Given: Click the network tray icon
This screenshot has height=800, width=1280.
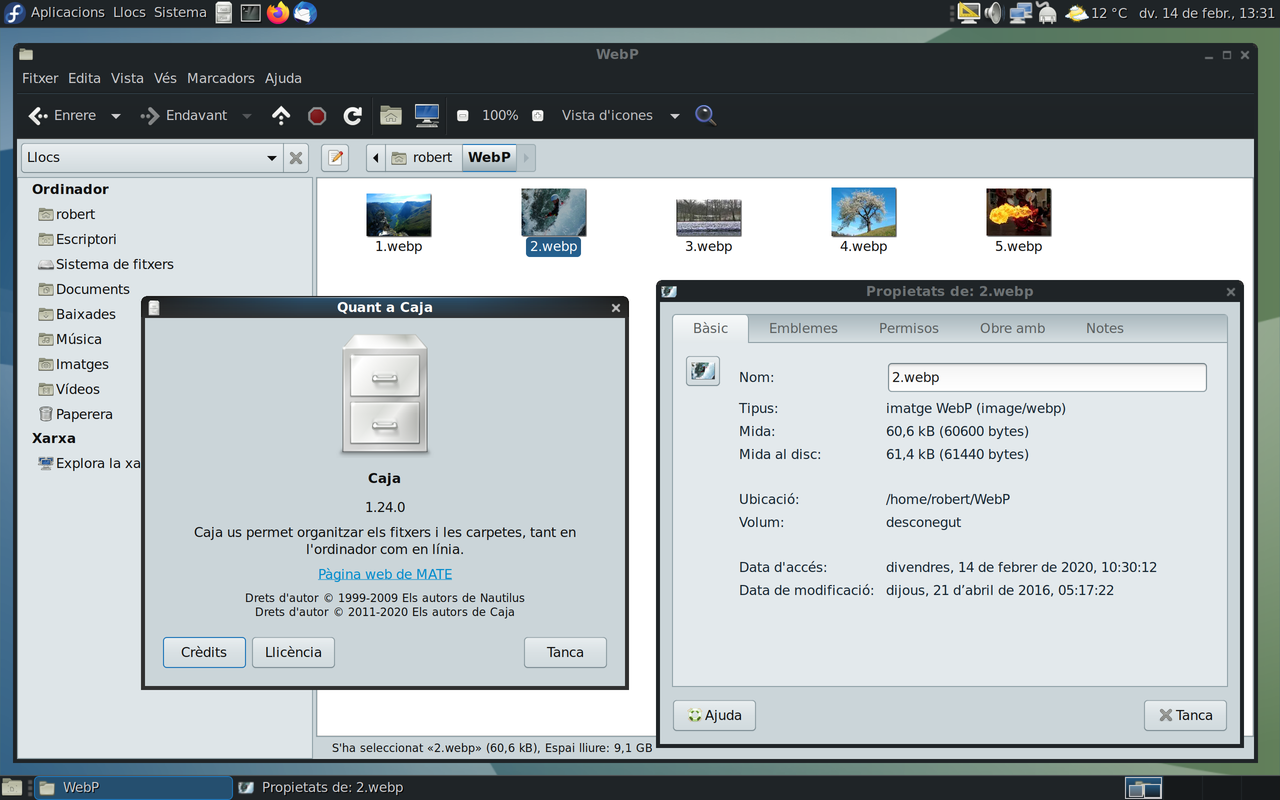Looking at the screenshot, I should pyautogui.click(x=1020, y=13).
